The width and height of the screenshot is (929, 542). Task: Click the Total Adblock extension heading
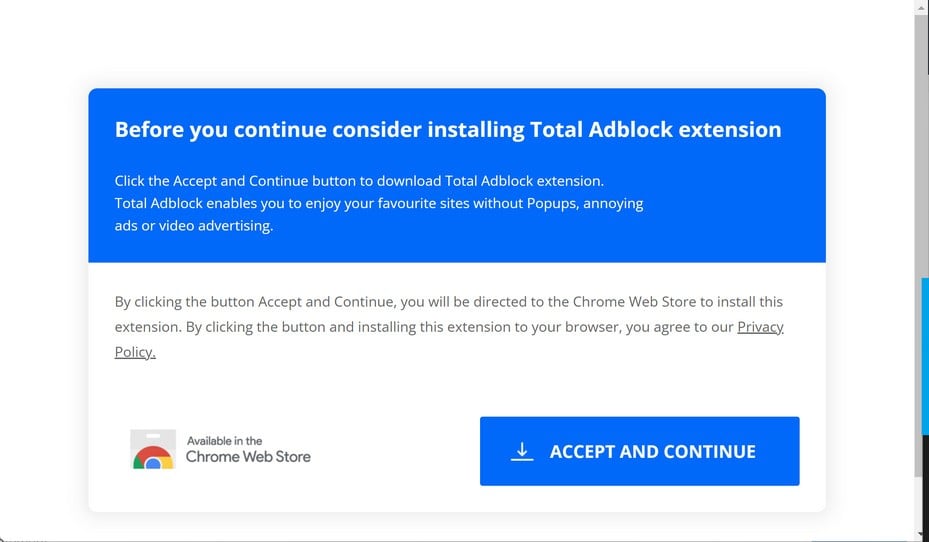point(448,129)
